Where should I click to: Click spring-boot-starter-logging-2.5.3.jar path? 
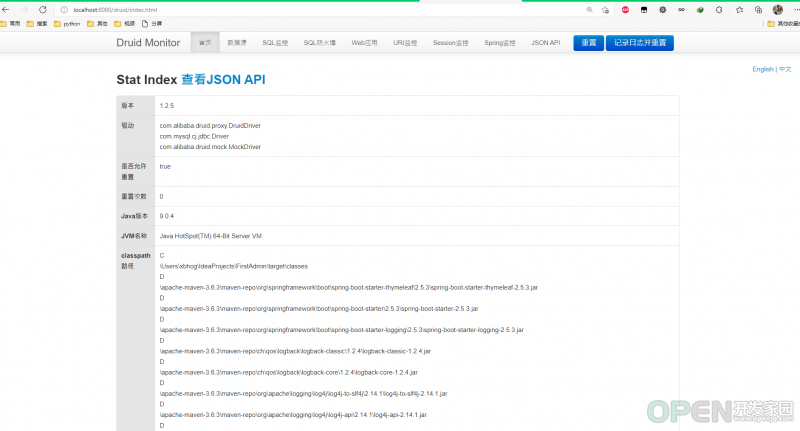click(x=342, y=330)
